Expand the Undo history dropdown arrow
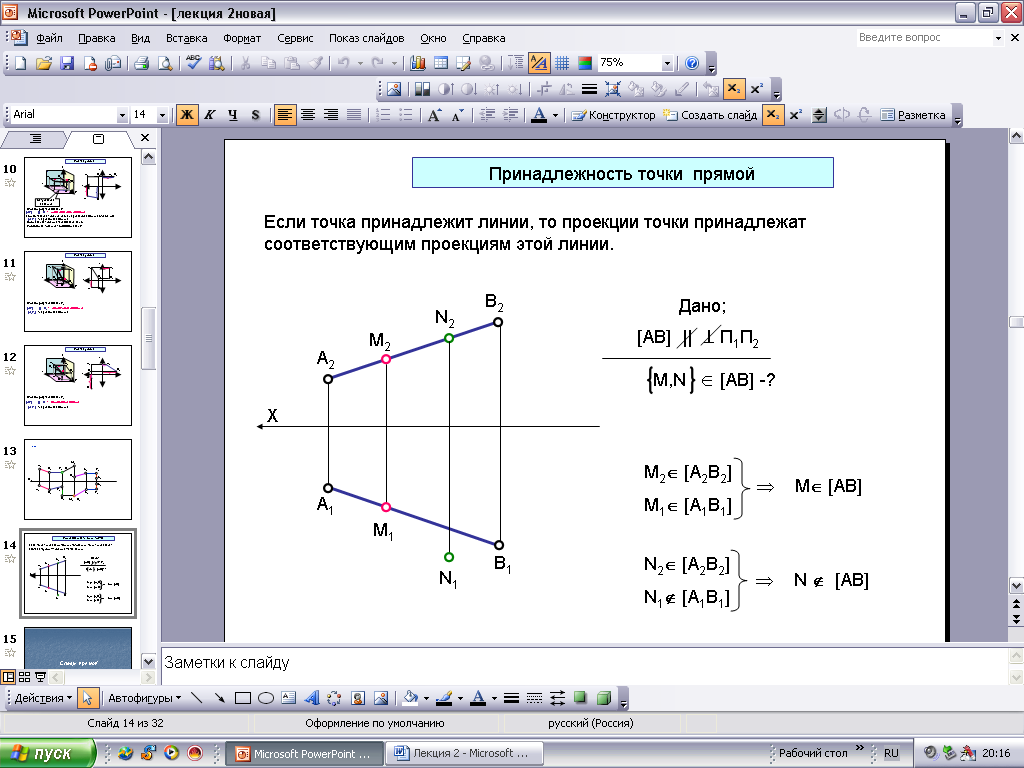 (360, 63)
